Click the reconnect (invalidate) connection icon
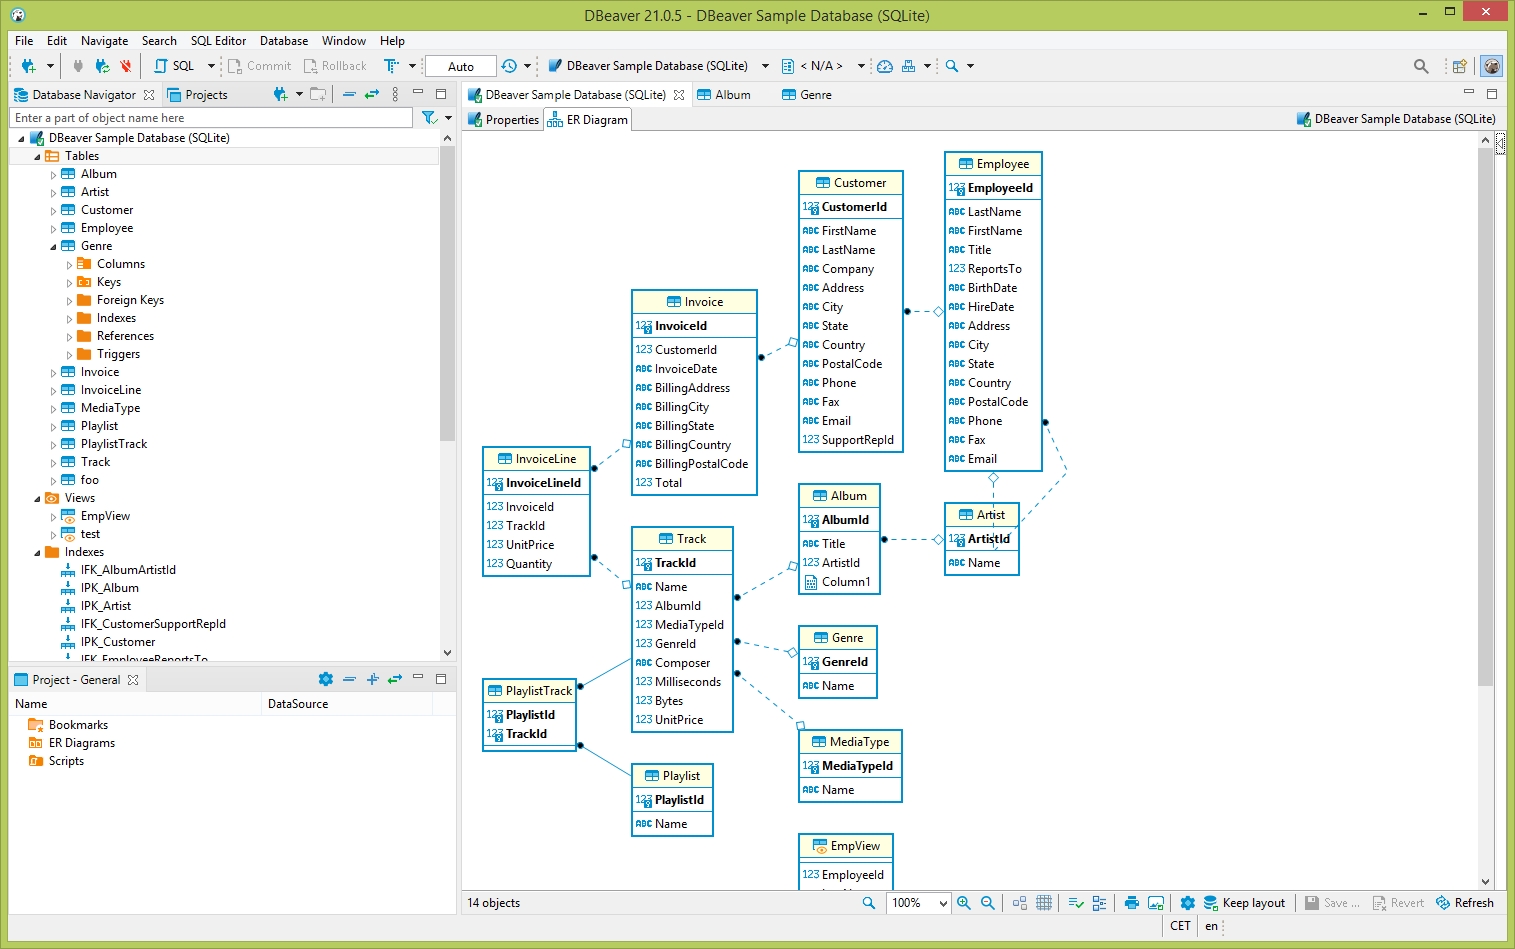 [x=102, y=66]
